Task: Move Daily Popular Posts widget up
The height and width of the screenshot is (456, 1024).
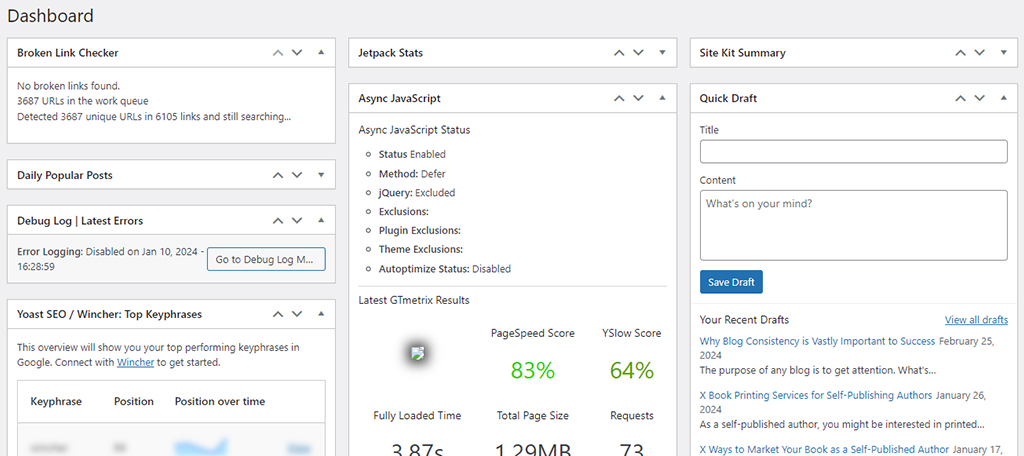Action: click(278, 175)
